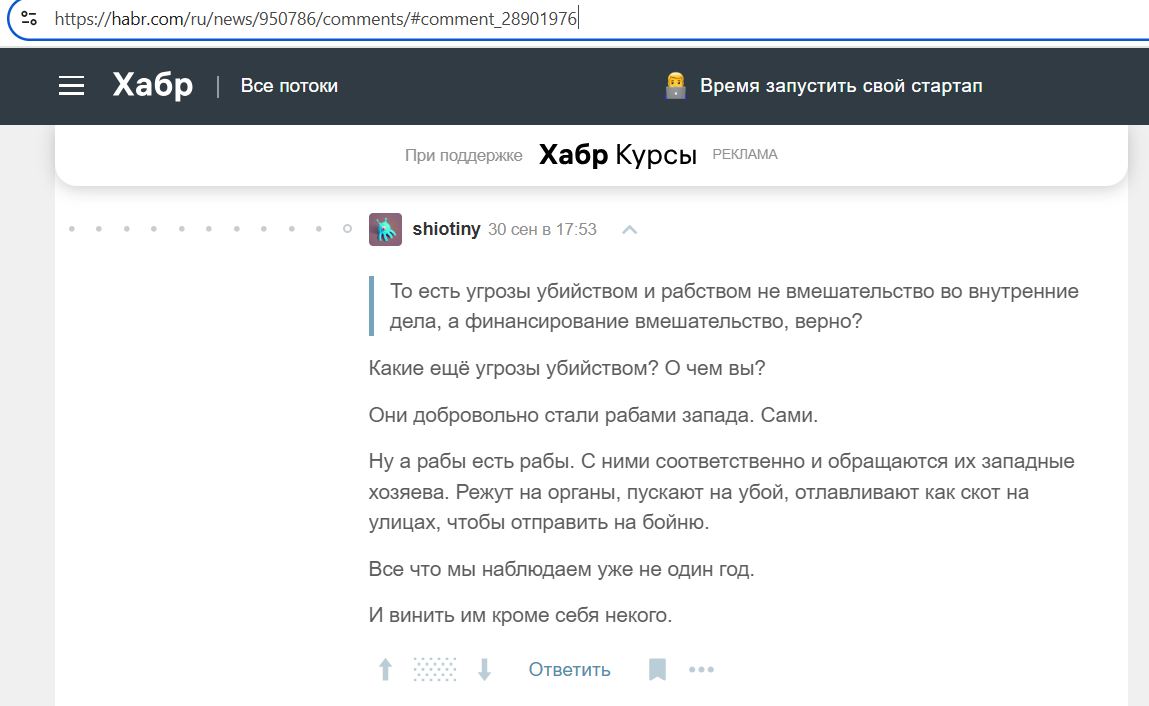Viewport: 1149px width, 706px height.
Task: Click the hollow circle thread marker before the avatar
Action: click(347, 229)
